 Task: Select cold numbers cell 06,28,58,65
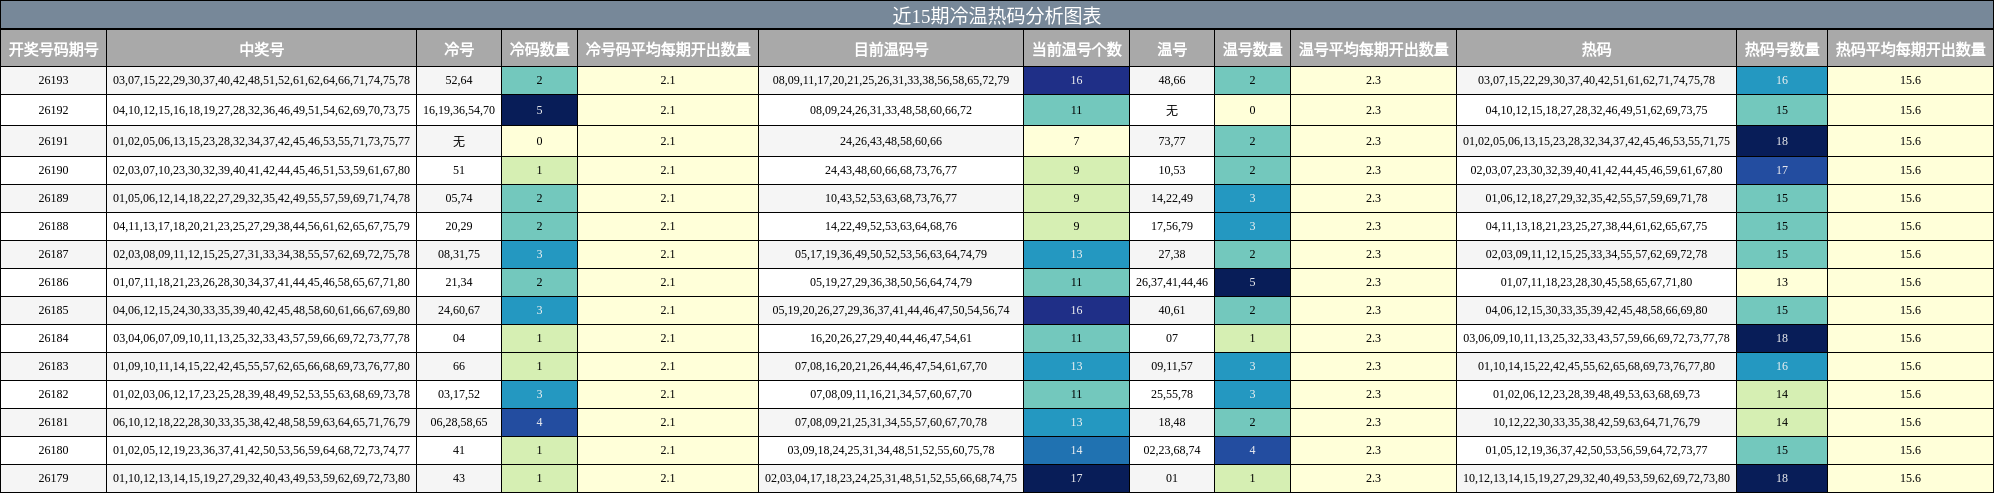[458, 422]
